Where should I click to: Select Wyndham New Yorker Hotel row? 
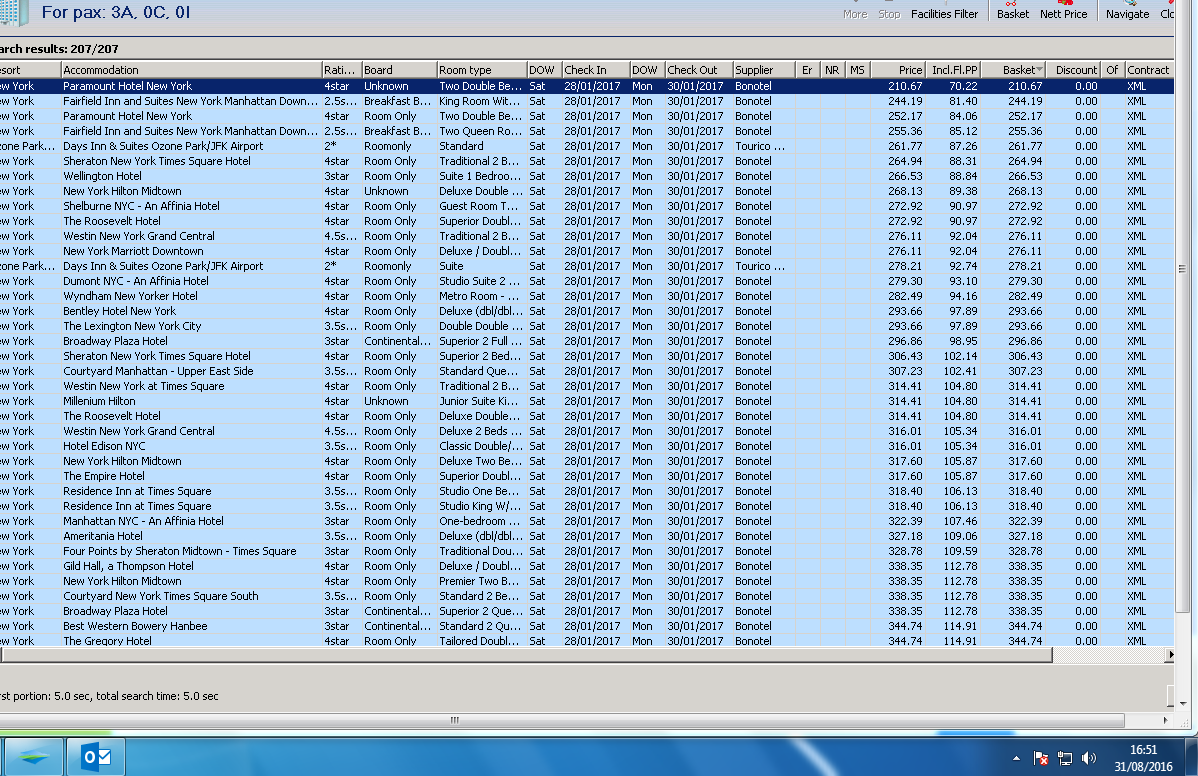point(587,296)
